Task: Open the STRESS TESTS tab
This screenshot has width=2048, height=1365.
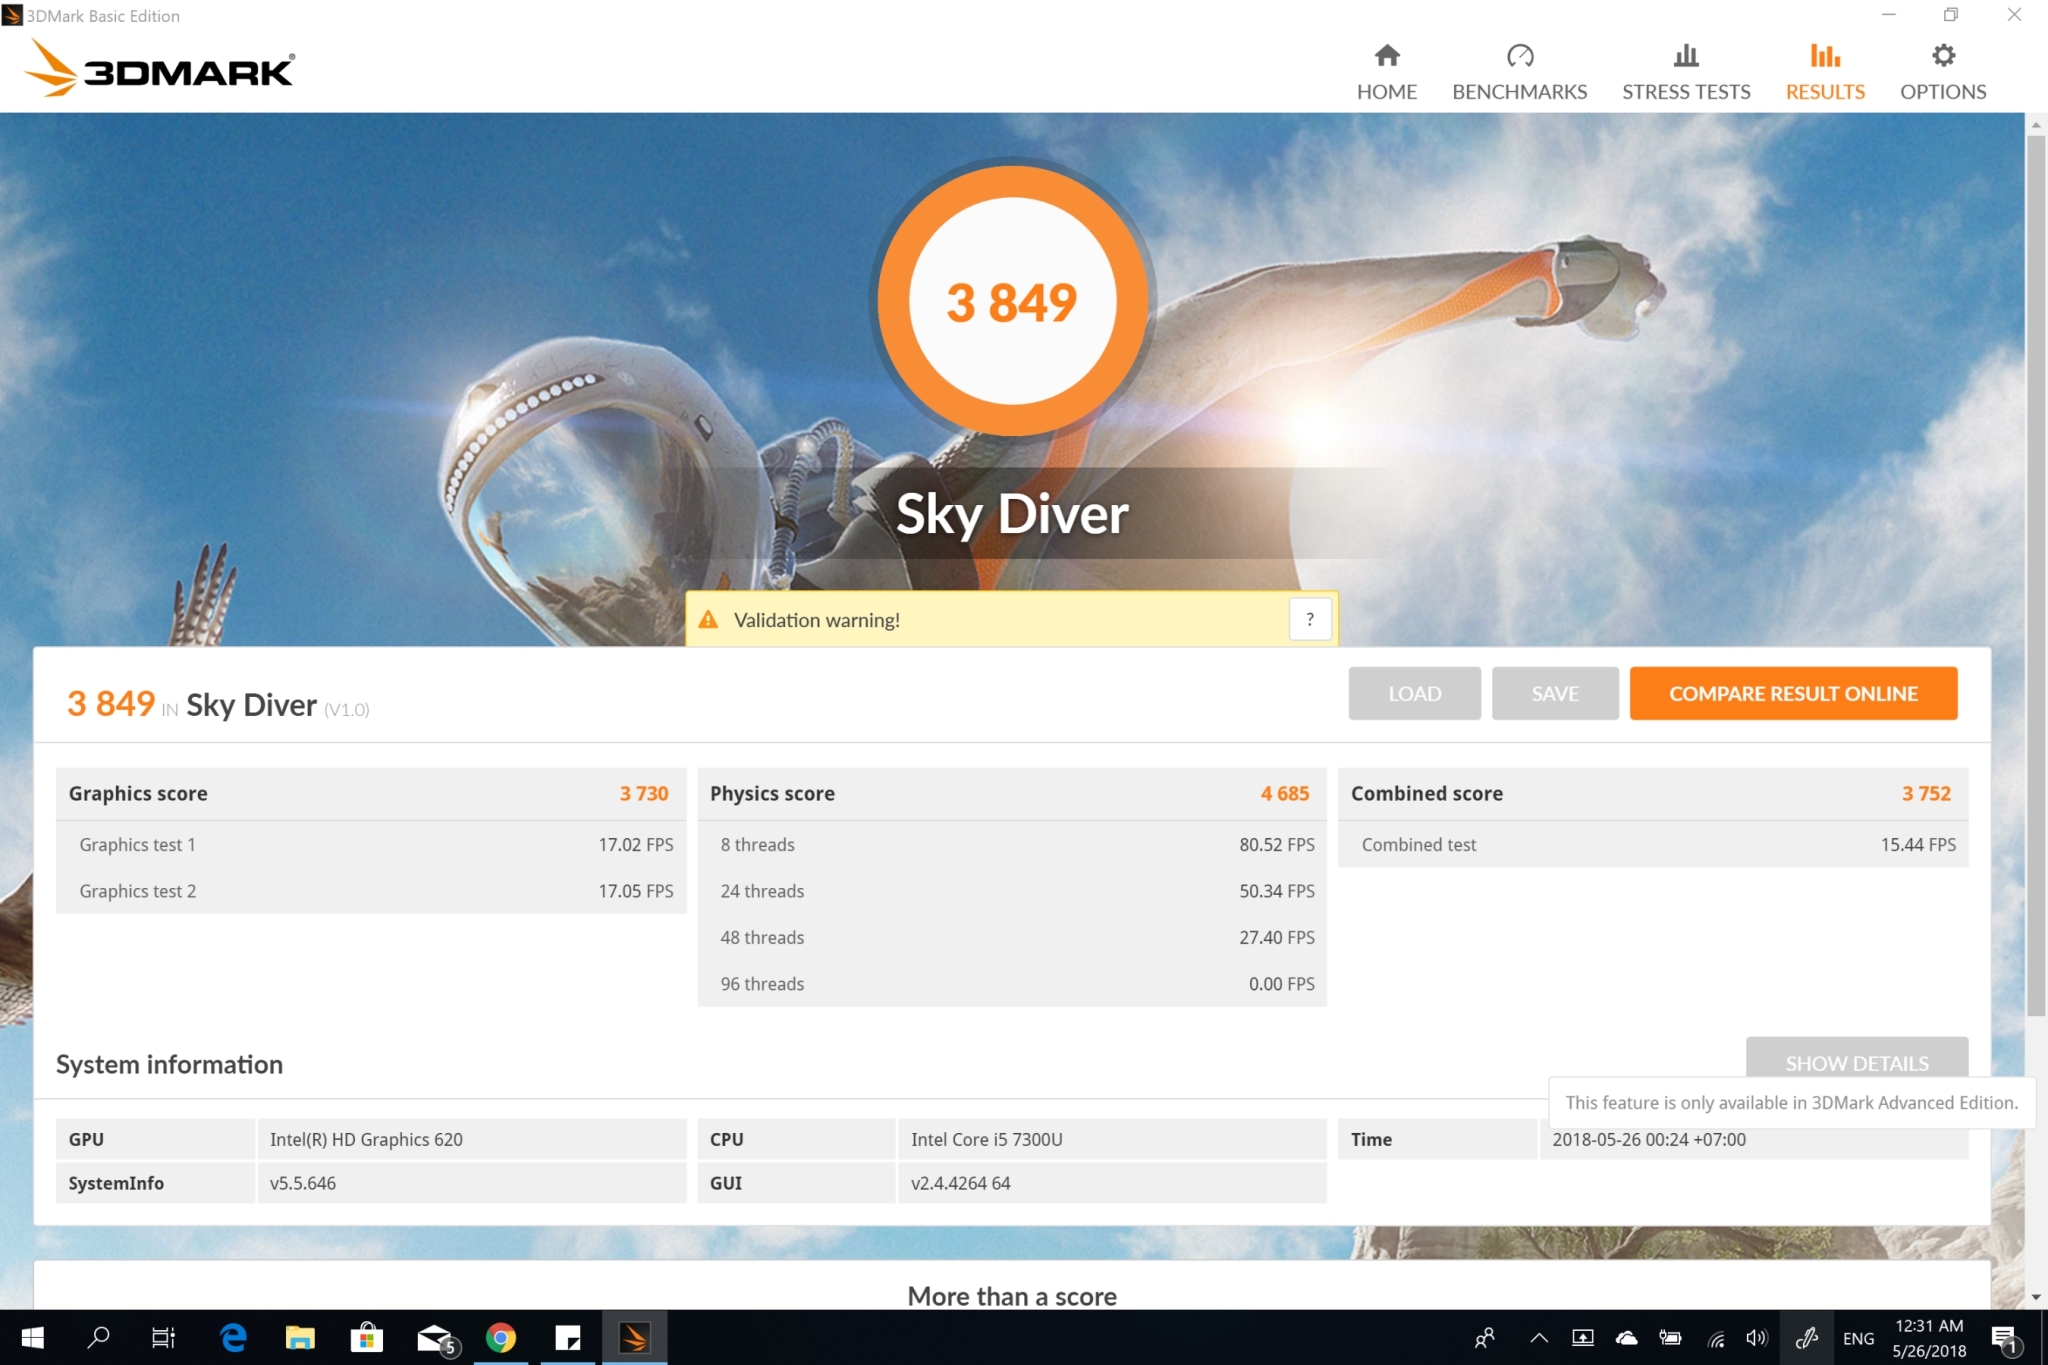Action: (x=1686, y=72)
